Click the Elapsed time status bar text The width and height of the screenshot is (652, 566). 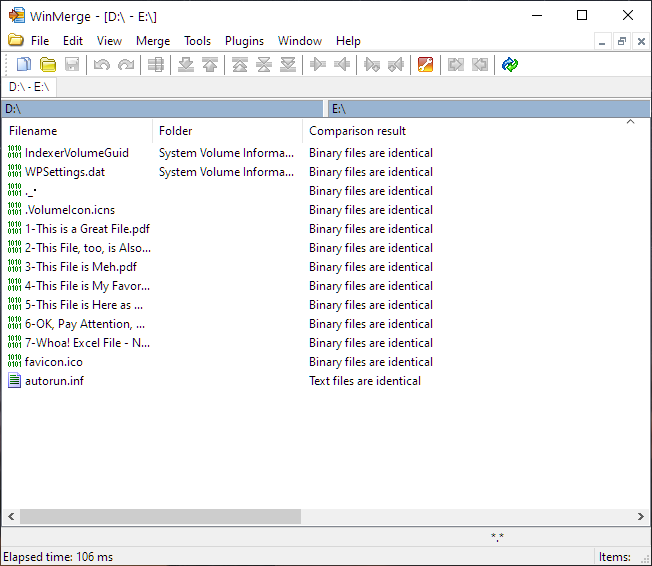[x=58, y=556]
